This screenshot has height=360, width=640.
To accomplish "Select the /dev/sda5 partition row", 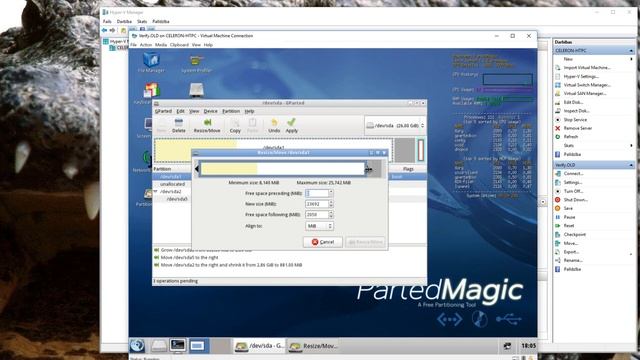I will [176, 199].
